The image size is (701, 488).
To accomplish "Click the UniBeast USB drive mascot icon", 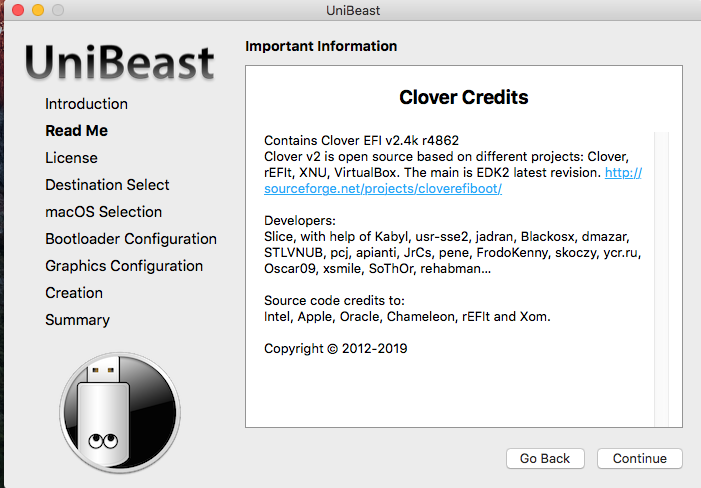I will 120,412.
